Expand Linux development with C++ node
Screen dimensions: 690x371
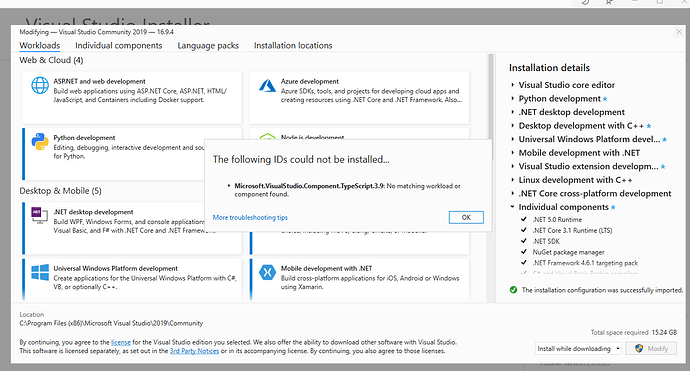click(x=513, y=180)
